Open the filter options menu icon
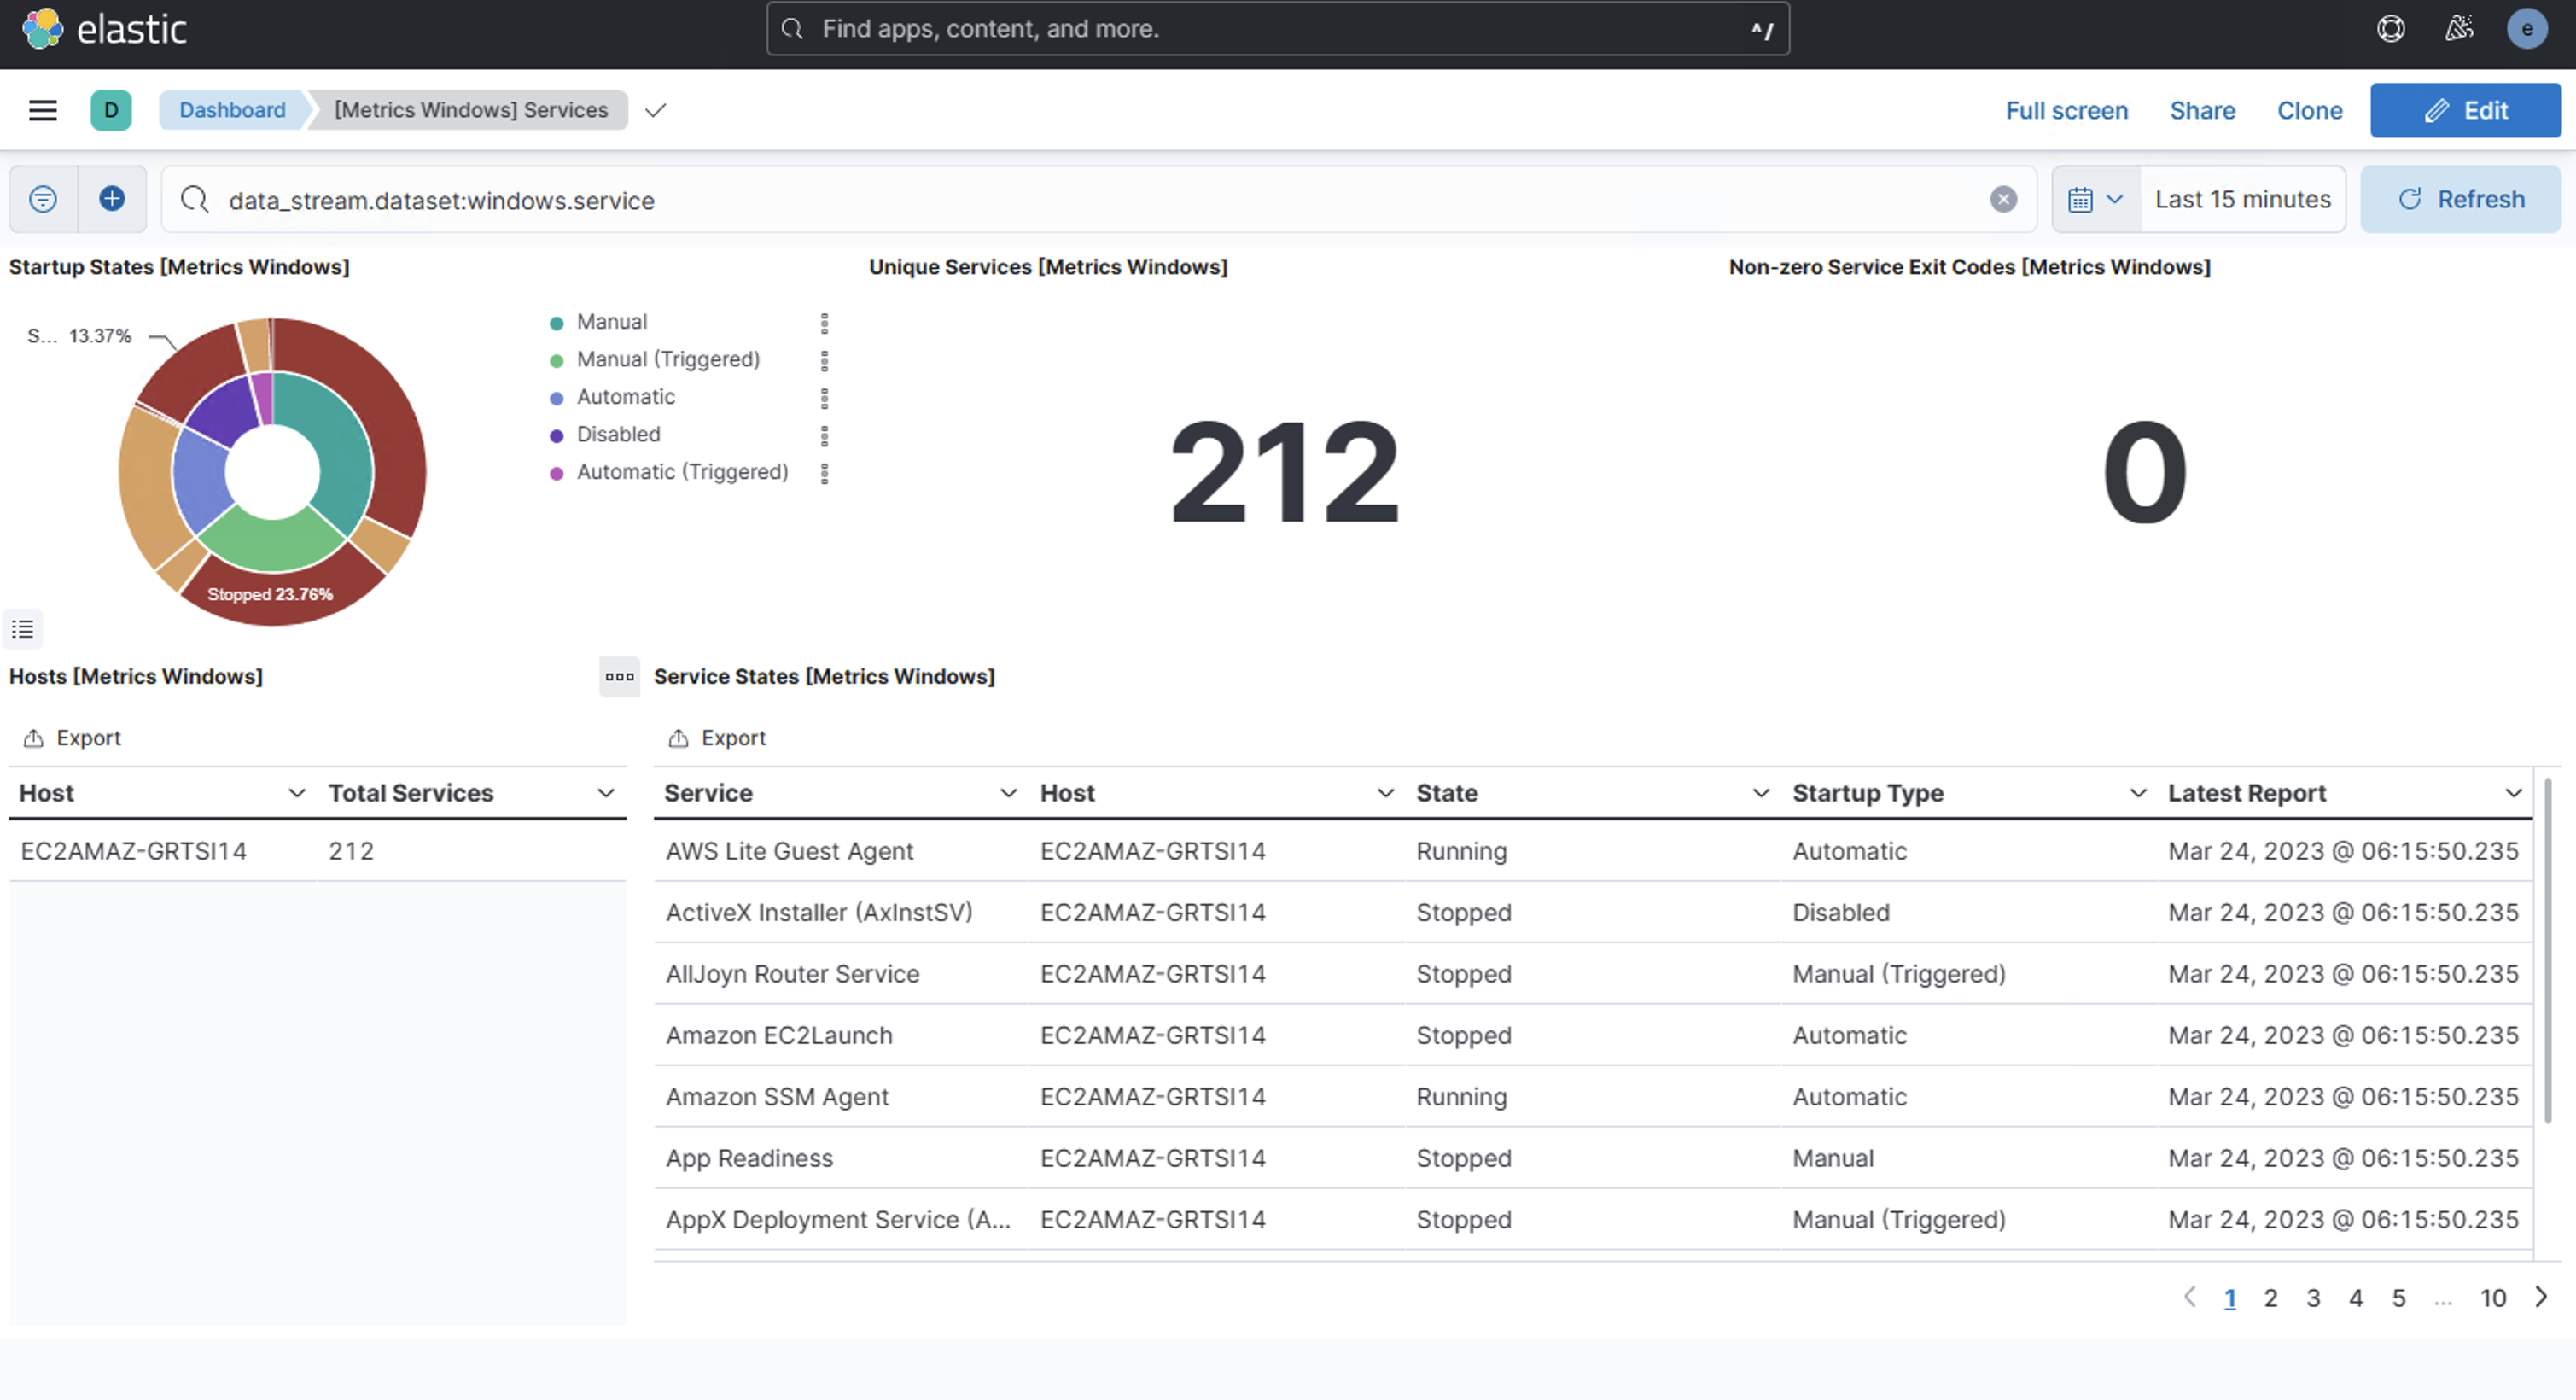Viewport: 2576px width, 1400px height. [x=43, y=199]
